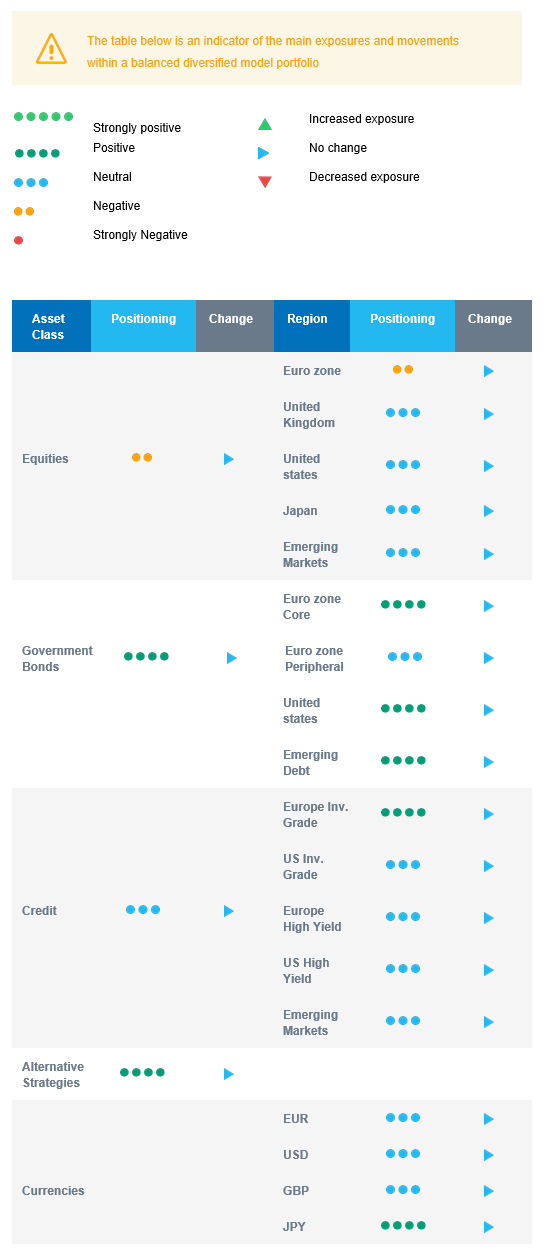This screenshot has width=558, height=1250.
Task: Click the Strongly positive five-dot indicator
Action: click(43, 117)
